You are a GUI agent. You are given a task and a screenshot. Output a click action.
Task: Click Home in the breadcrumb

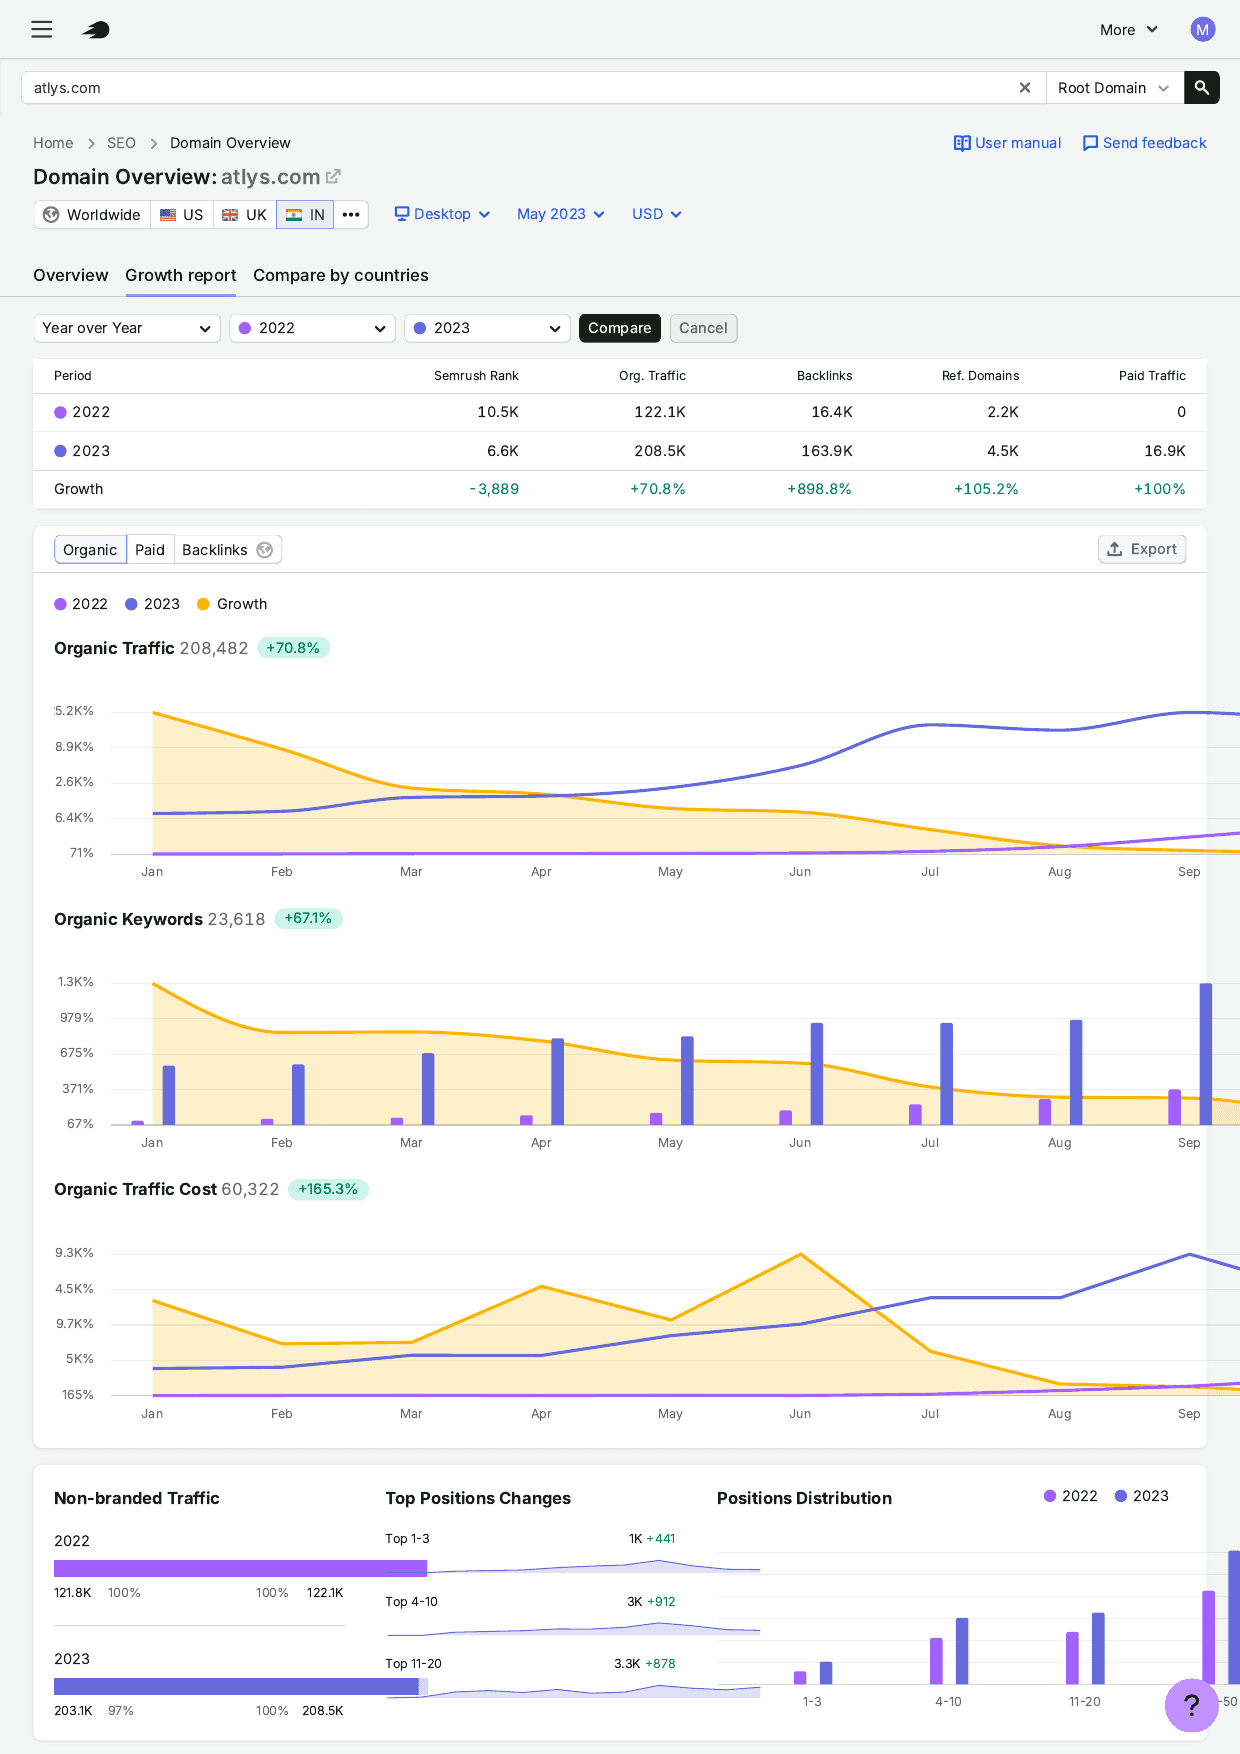click(x=53, y=143)
